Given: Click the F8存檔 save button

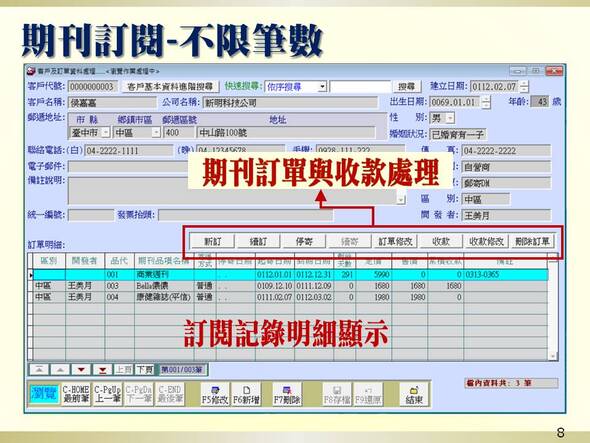Looking at the screenshot, I should click(337, 394).
